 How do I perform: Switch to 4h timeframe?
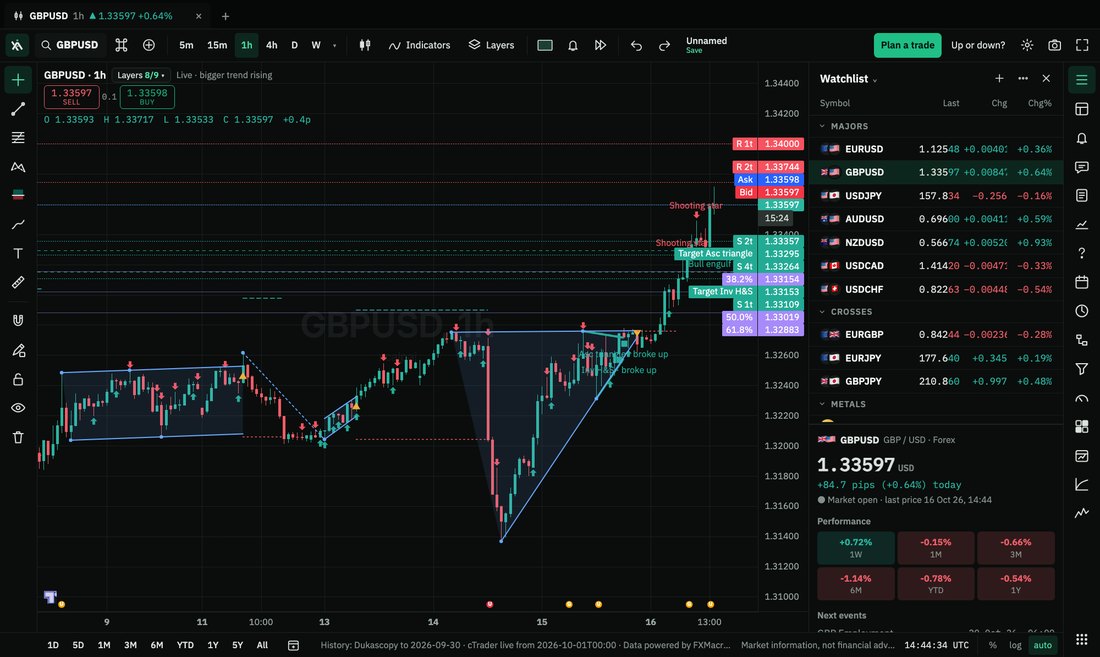pyautogui.click(x=271, y=45)
